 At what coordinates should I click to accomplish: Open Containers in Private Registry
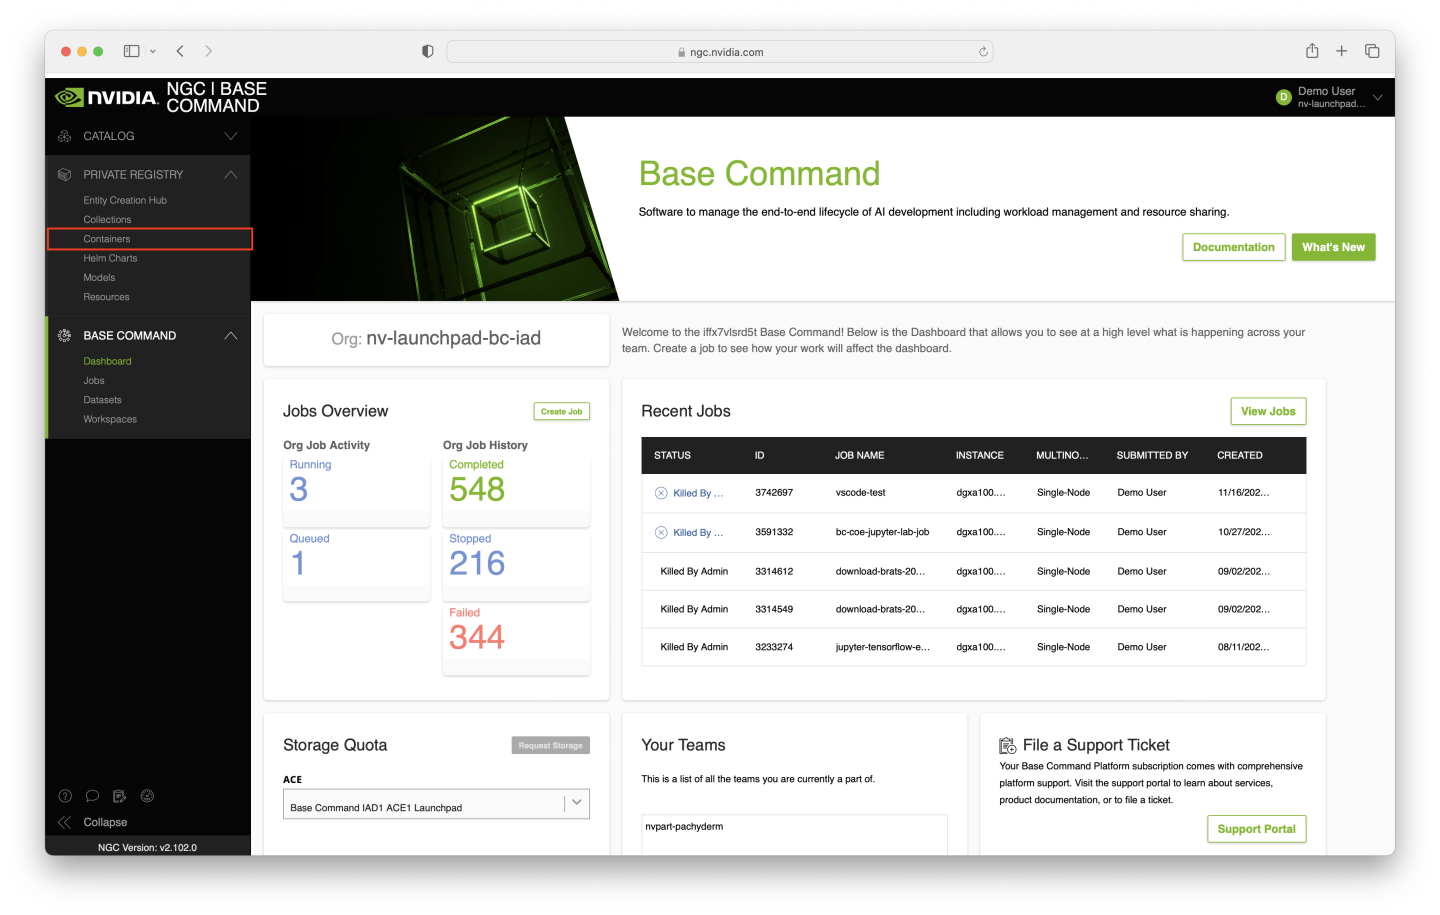107,239
